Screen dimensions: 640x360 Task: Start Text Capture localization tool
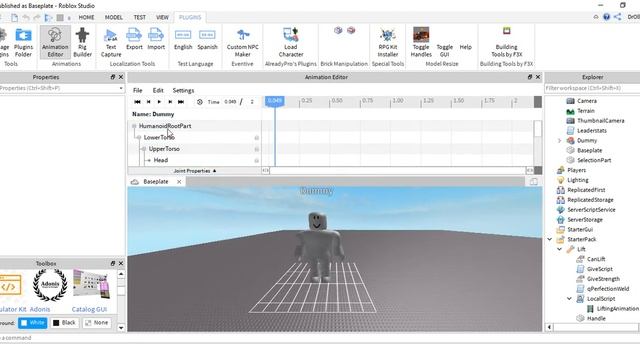(x=111, y=42)
